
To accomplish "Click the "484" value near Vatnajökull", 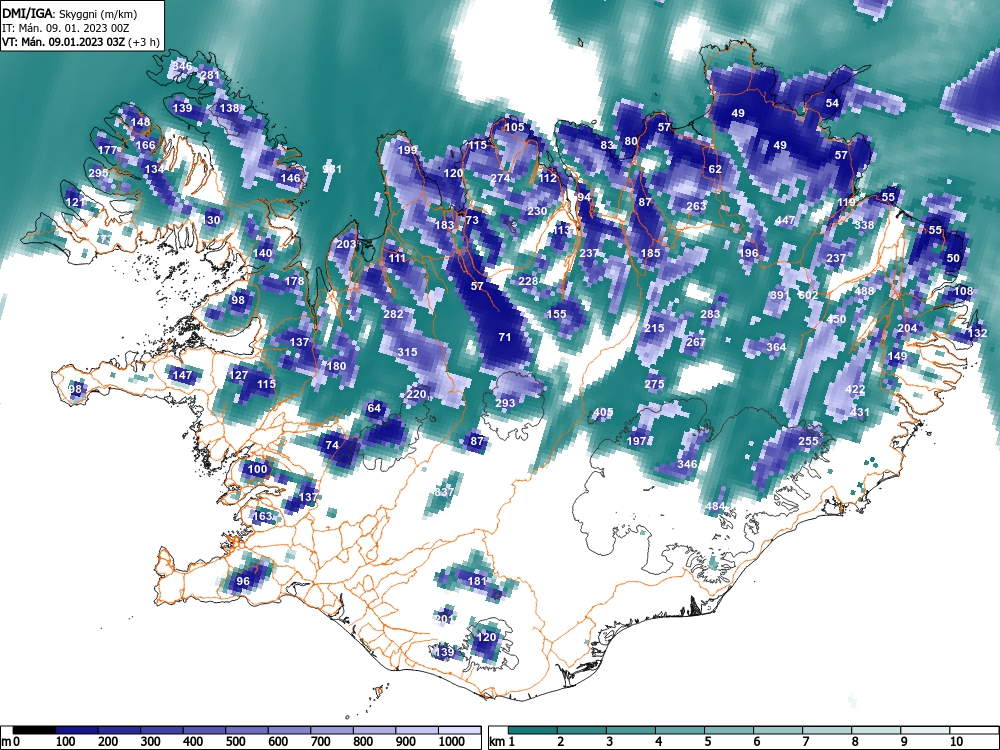I will (715, 506).
